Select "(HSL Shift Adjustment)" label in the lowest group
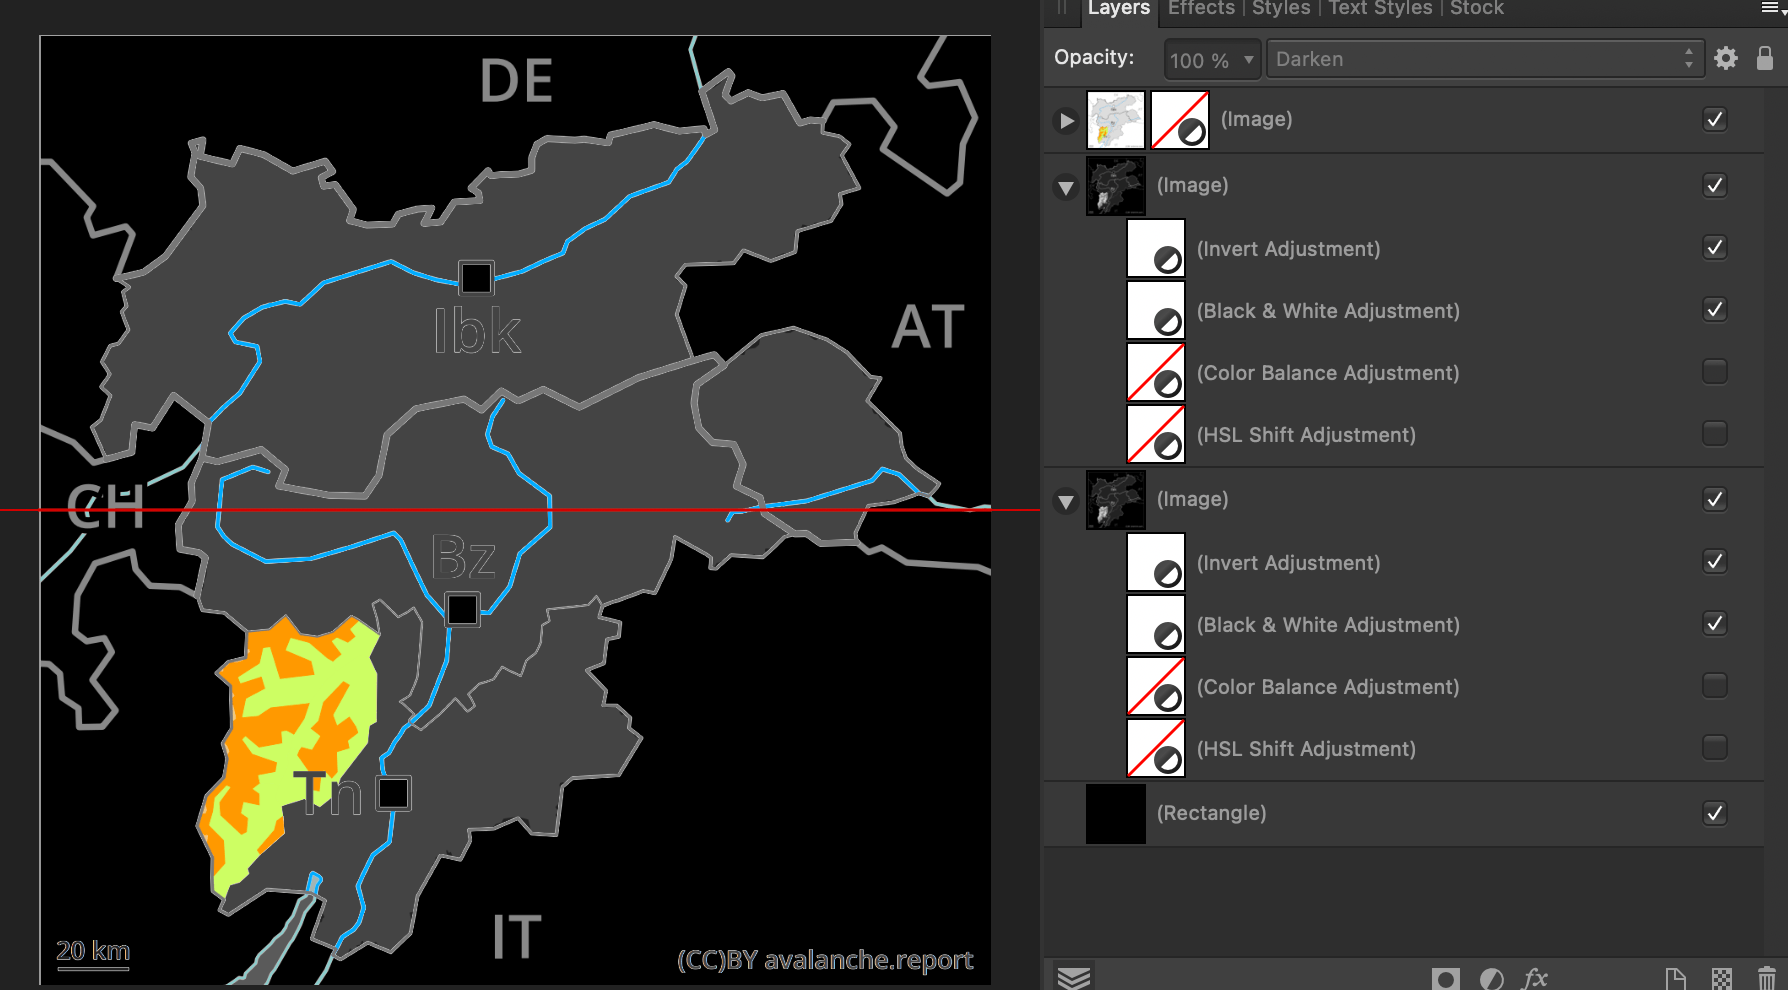The height and width of the screenshot is (990, 1788). click(x=1306, y=749)
